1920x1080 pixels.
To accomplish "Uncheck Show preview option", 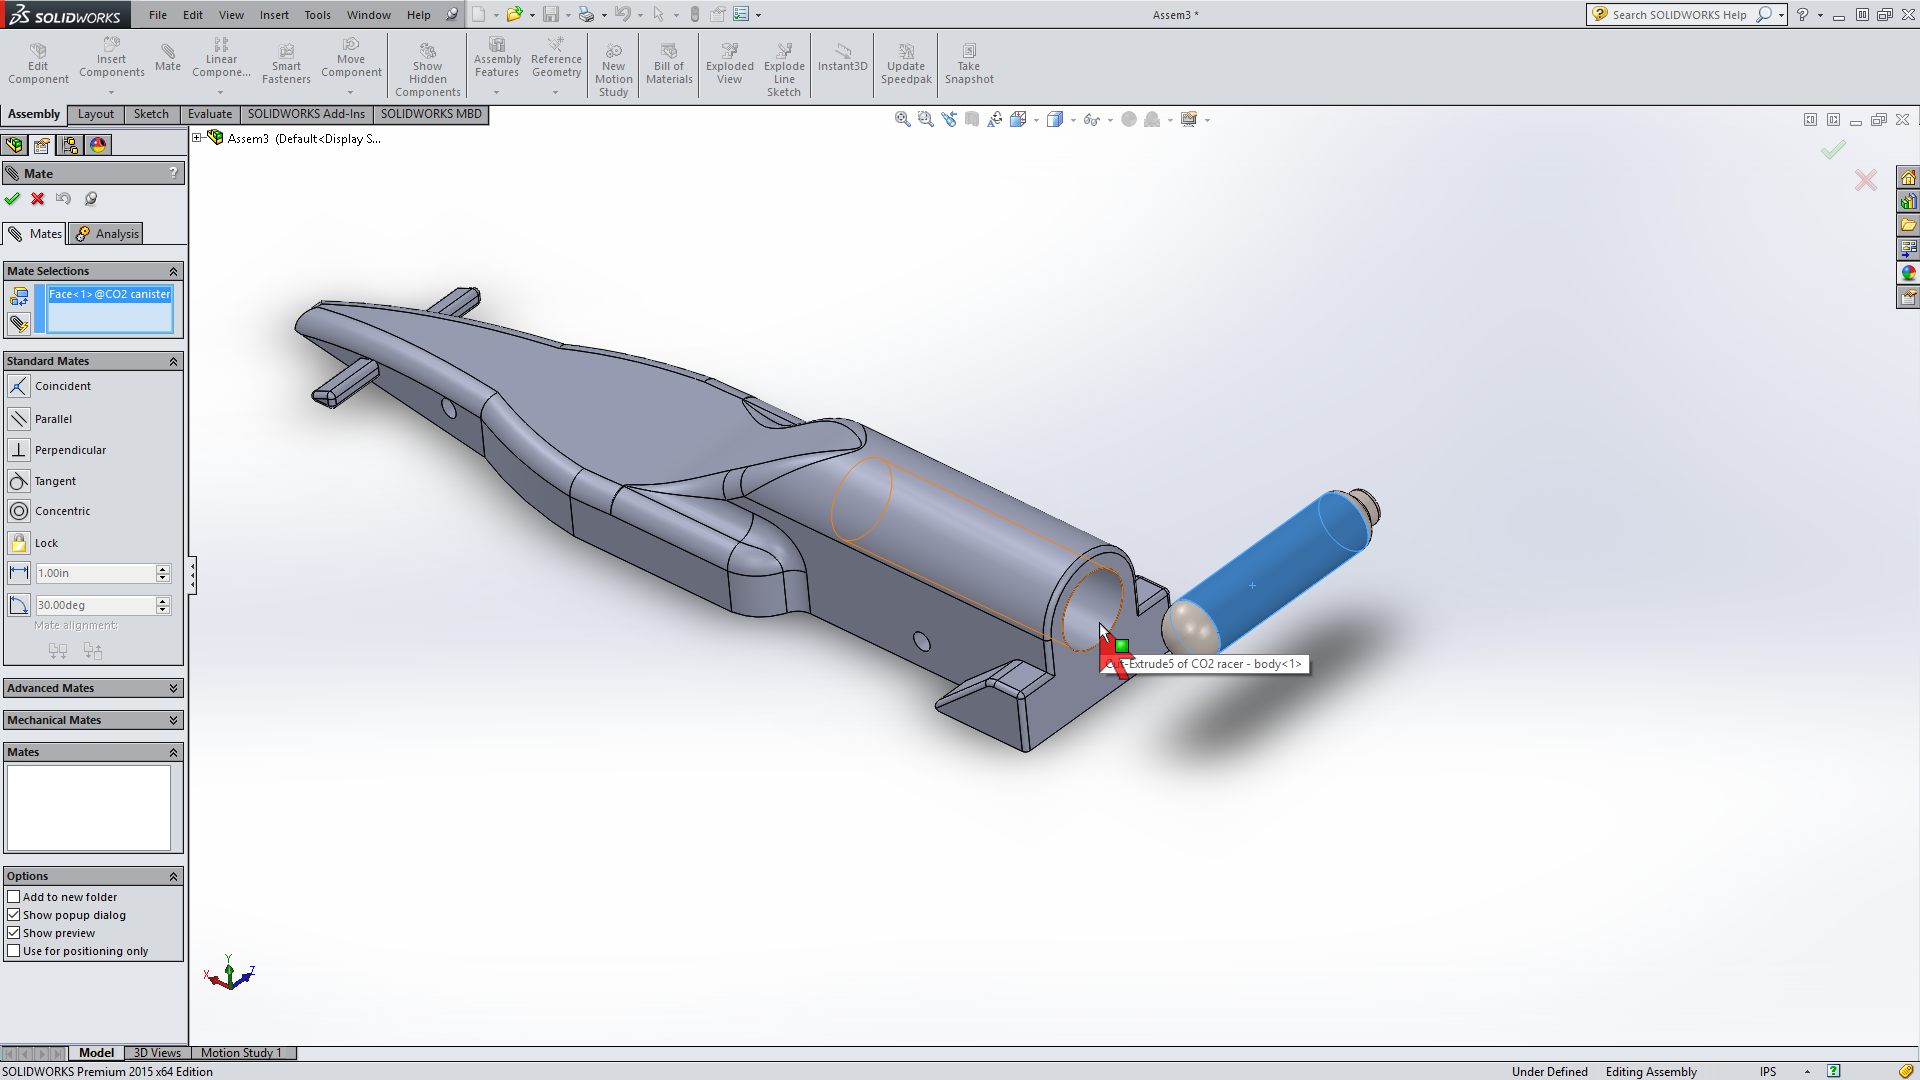I will pos(14,933).
